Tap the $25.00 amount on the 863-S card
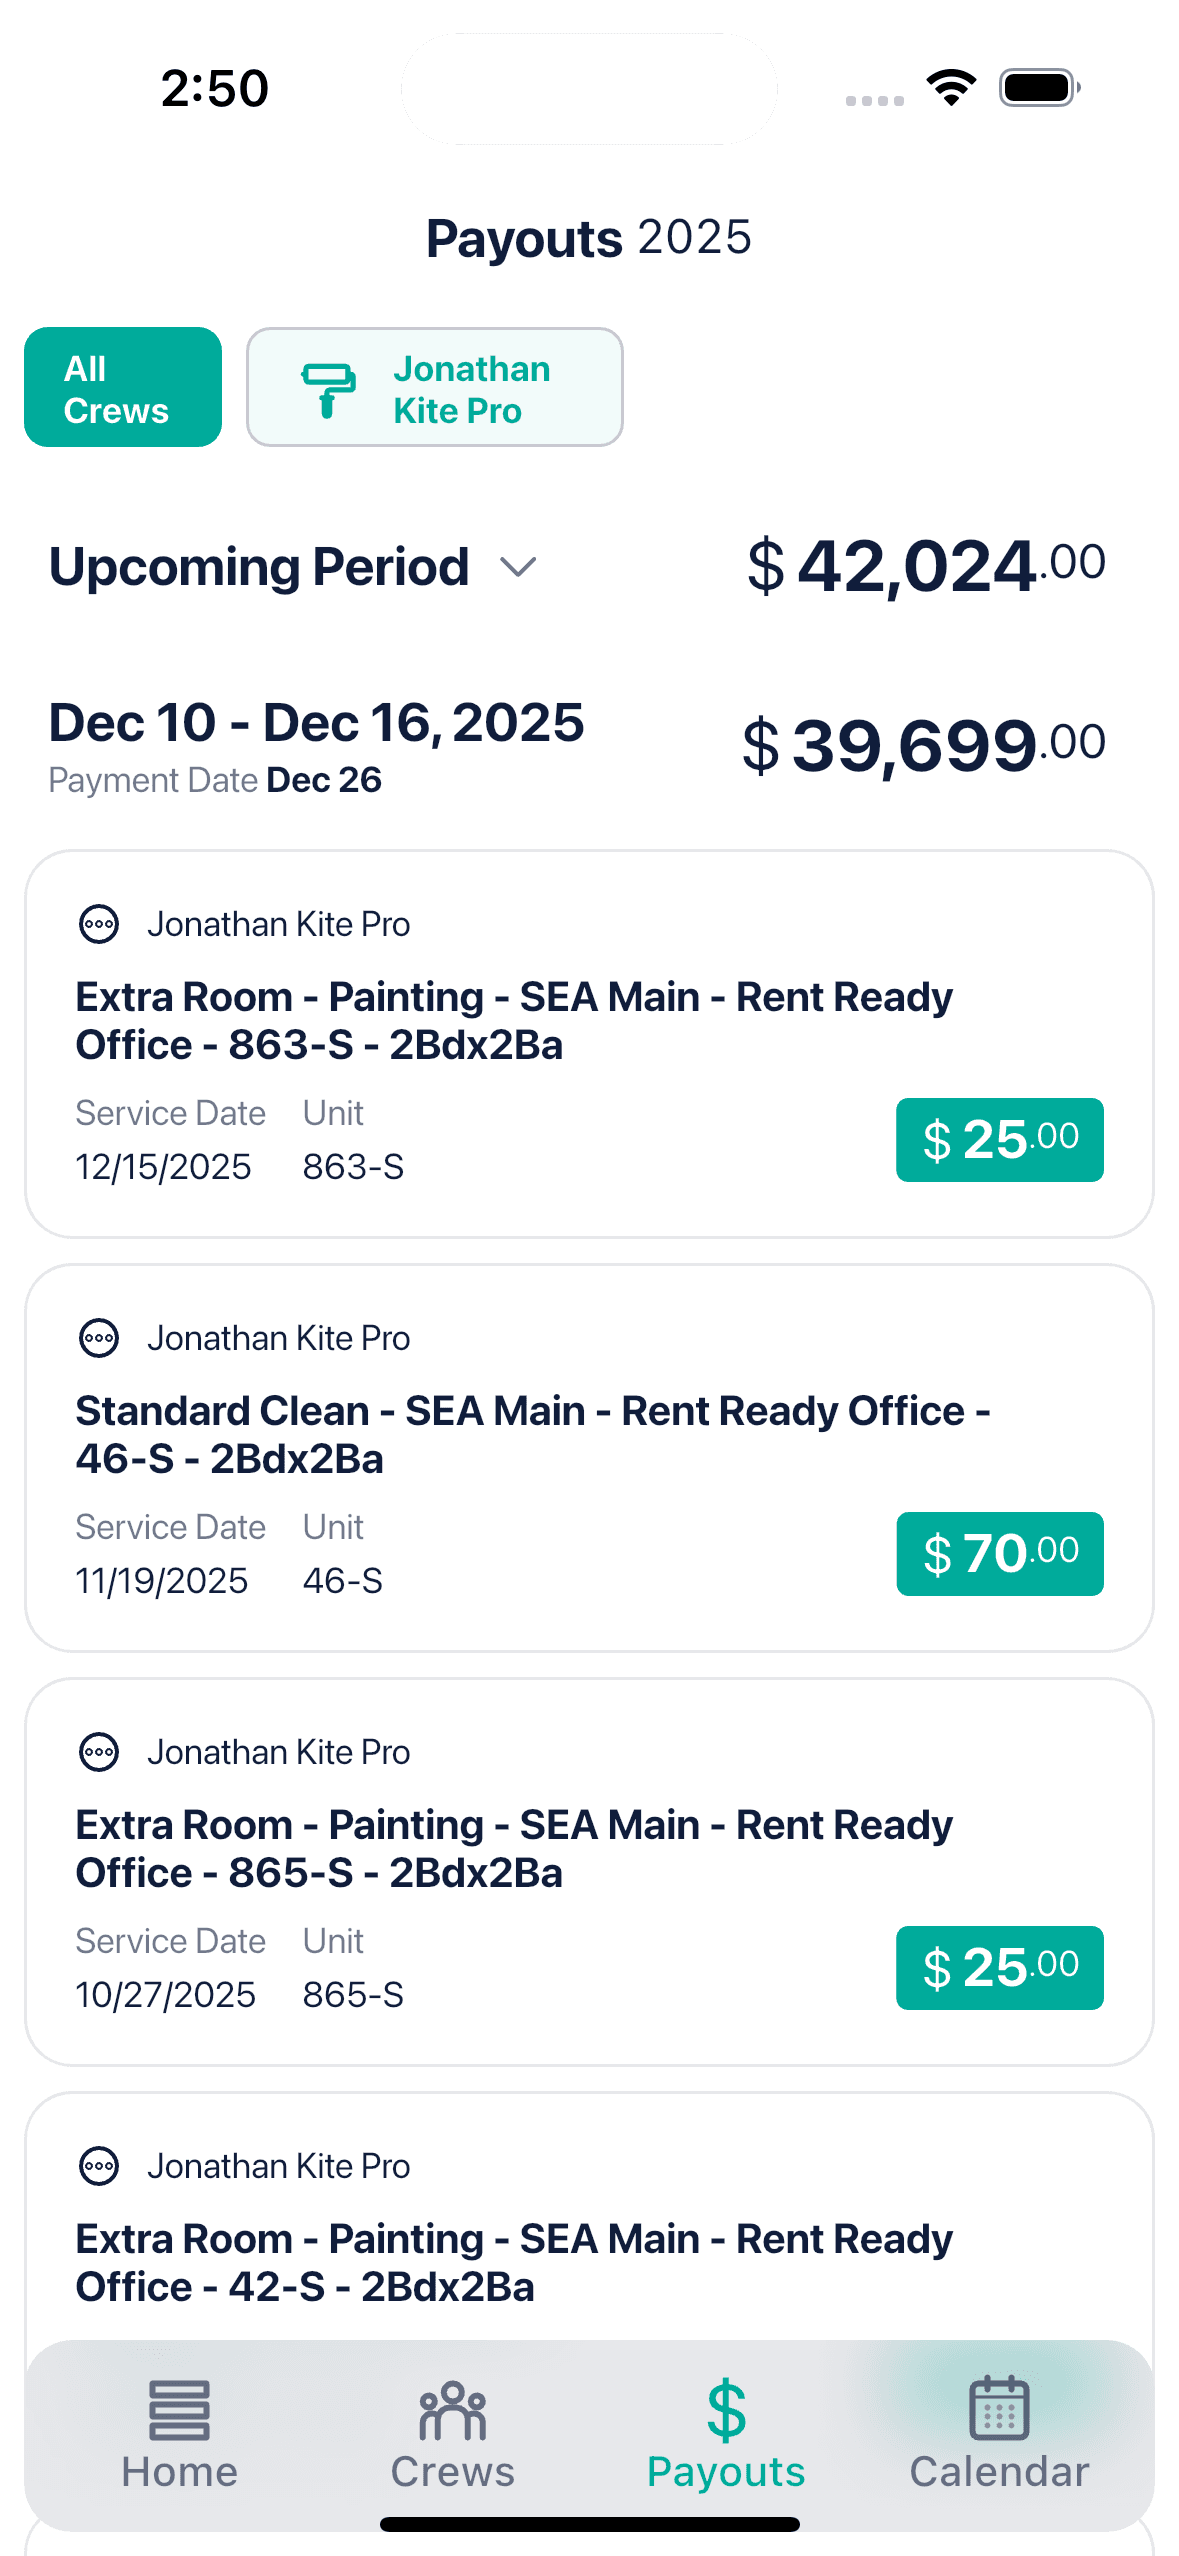Screen dimensions: 1179x2556 [x=998, y=1140]
